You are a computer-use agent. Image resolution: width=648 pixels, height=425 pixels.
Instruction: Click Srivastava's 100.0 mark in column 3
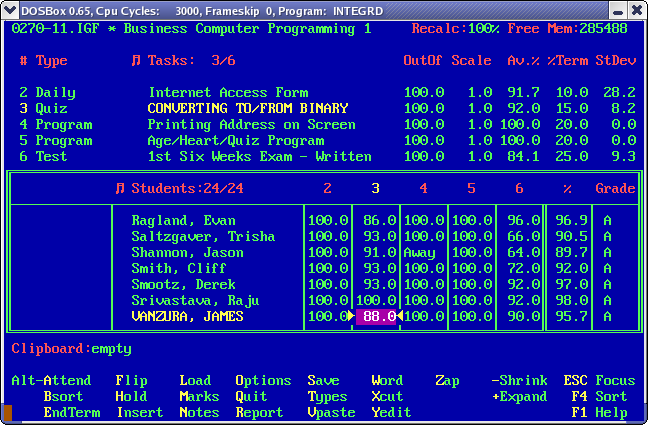pyautogui.click(x=376, y=301)
